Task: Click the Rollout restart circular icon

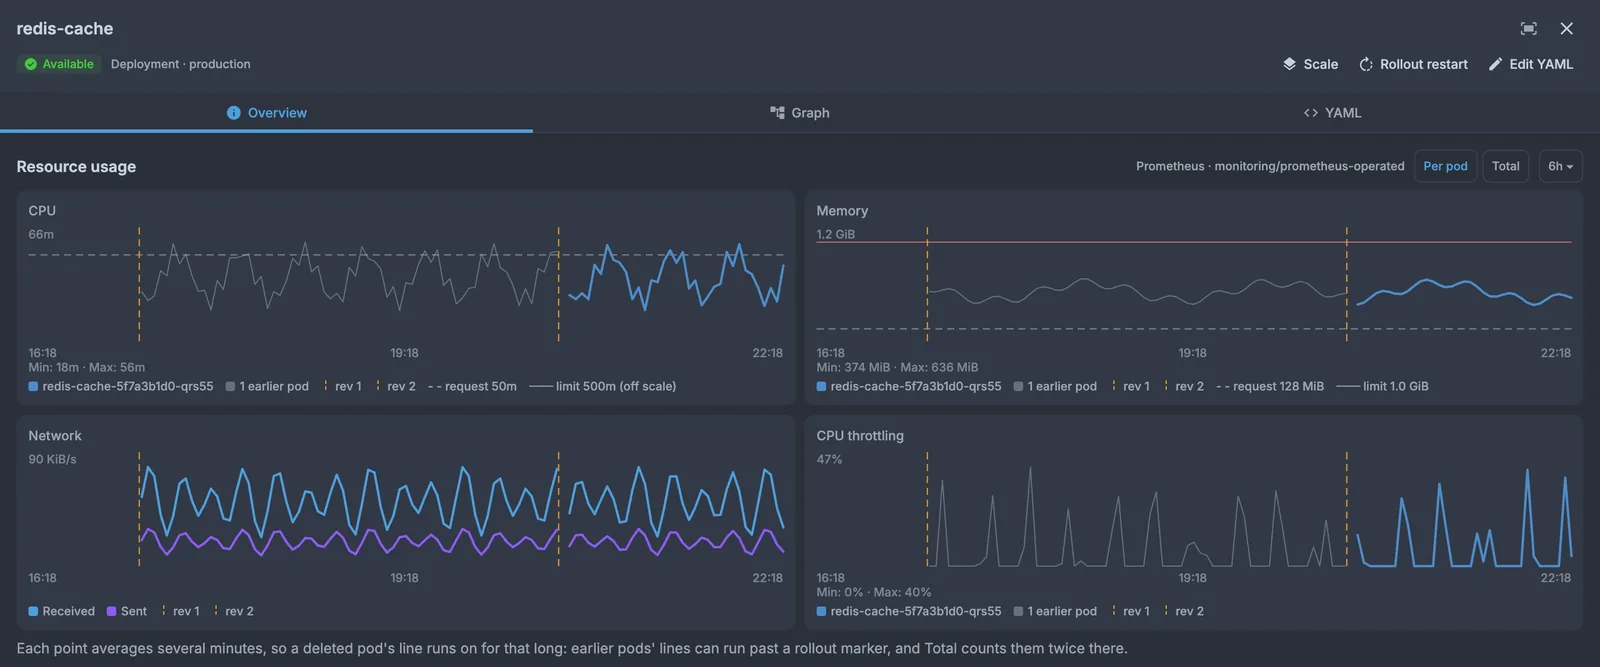Action: pos(1366,64)
